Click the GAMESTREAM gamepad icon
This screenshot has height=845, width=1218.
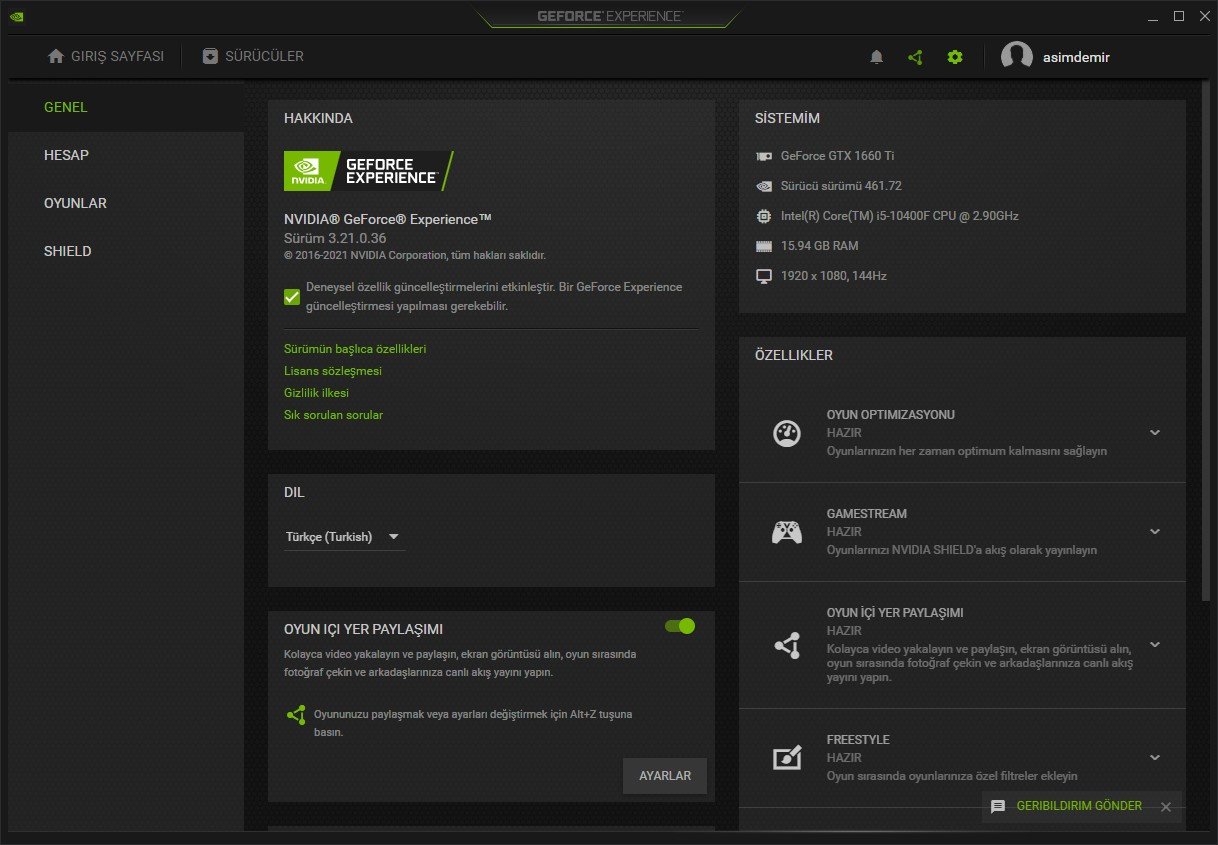[x=787, y=531]
